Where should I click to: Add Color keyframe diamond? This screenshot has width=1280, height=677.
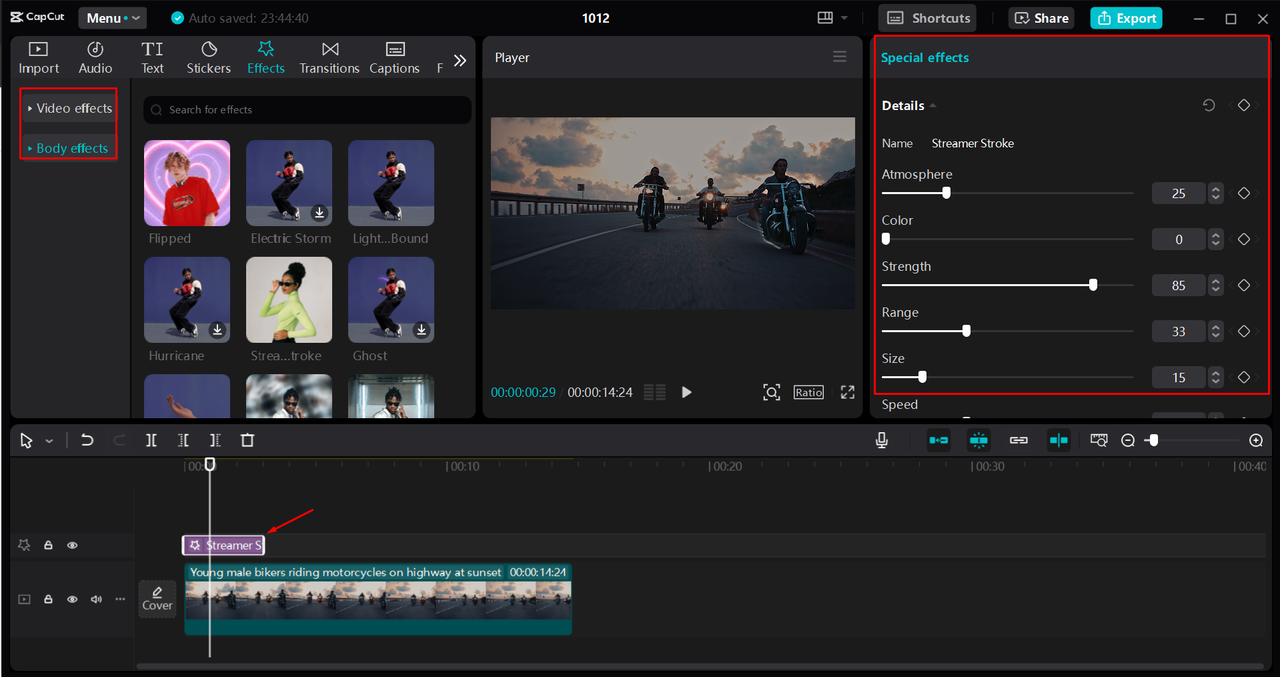(1244, 239)
